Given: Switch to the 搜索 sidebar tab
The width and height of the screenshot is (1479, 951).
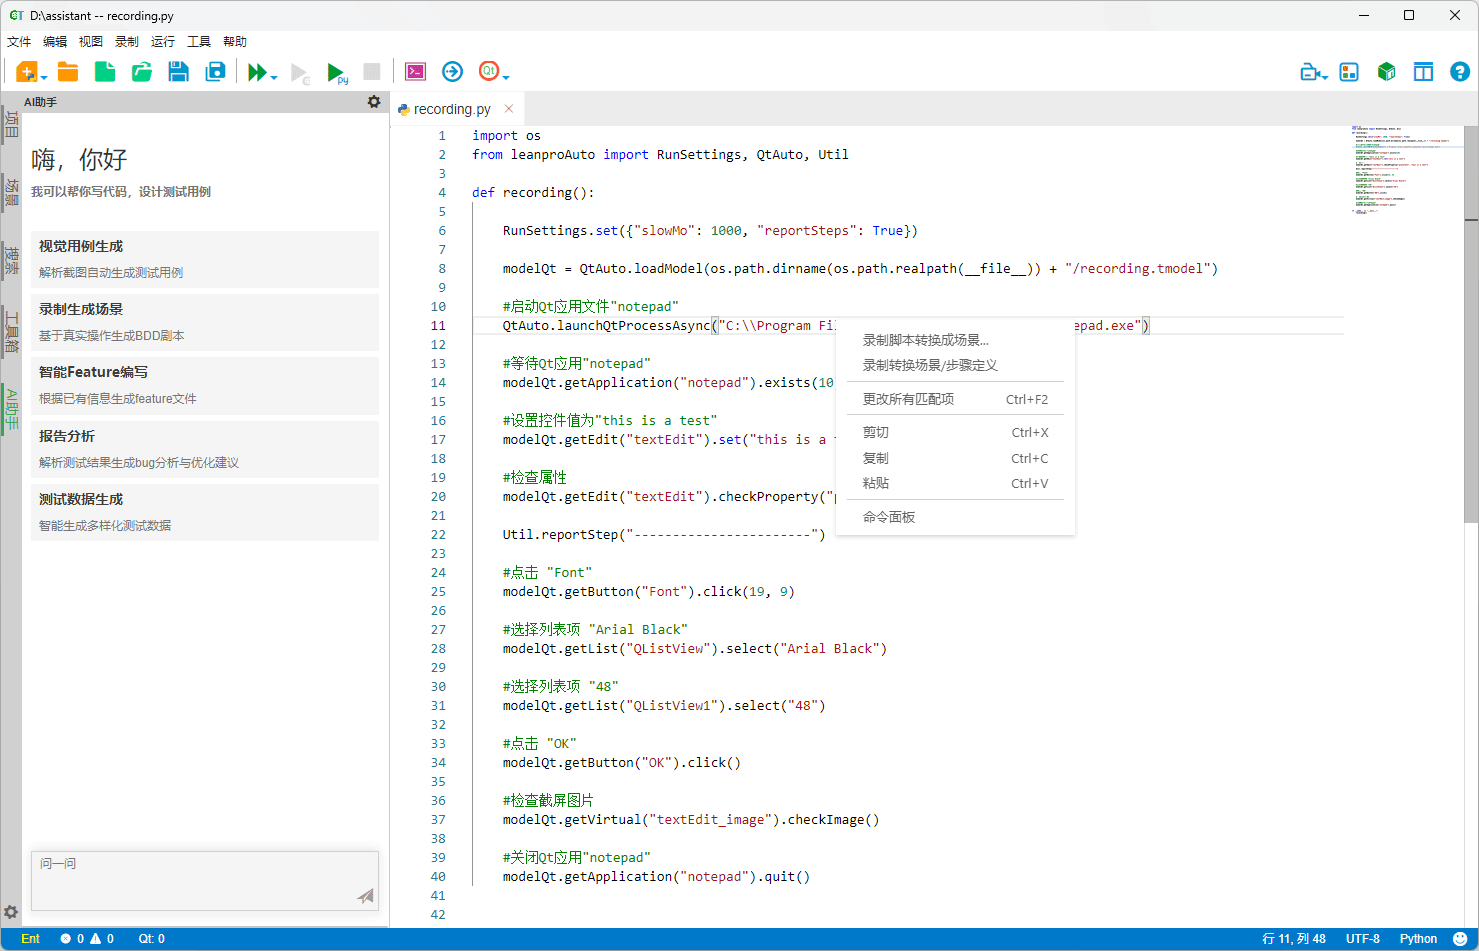Looking at the screenshot, I should [11, 260].
